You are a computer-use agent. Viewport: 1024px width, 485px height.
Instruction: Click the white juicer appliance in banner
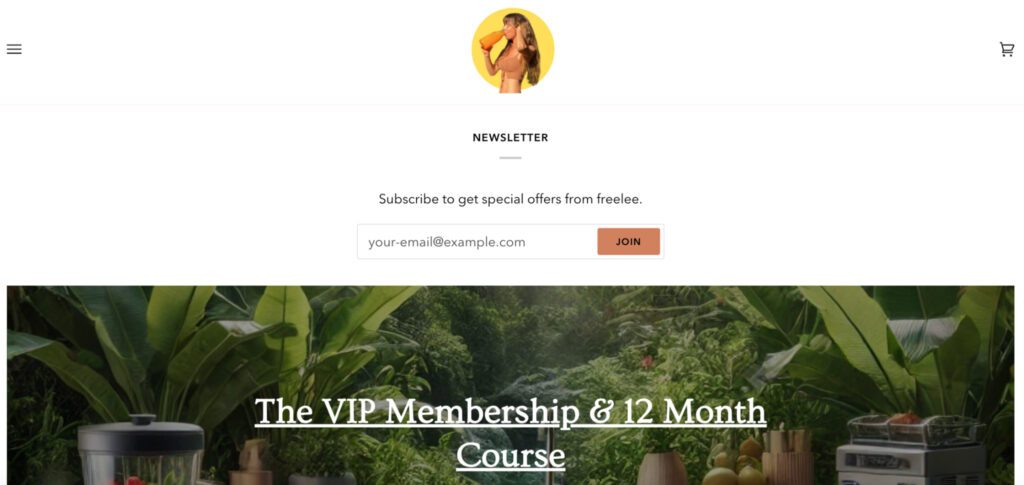[910, 465]
